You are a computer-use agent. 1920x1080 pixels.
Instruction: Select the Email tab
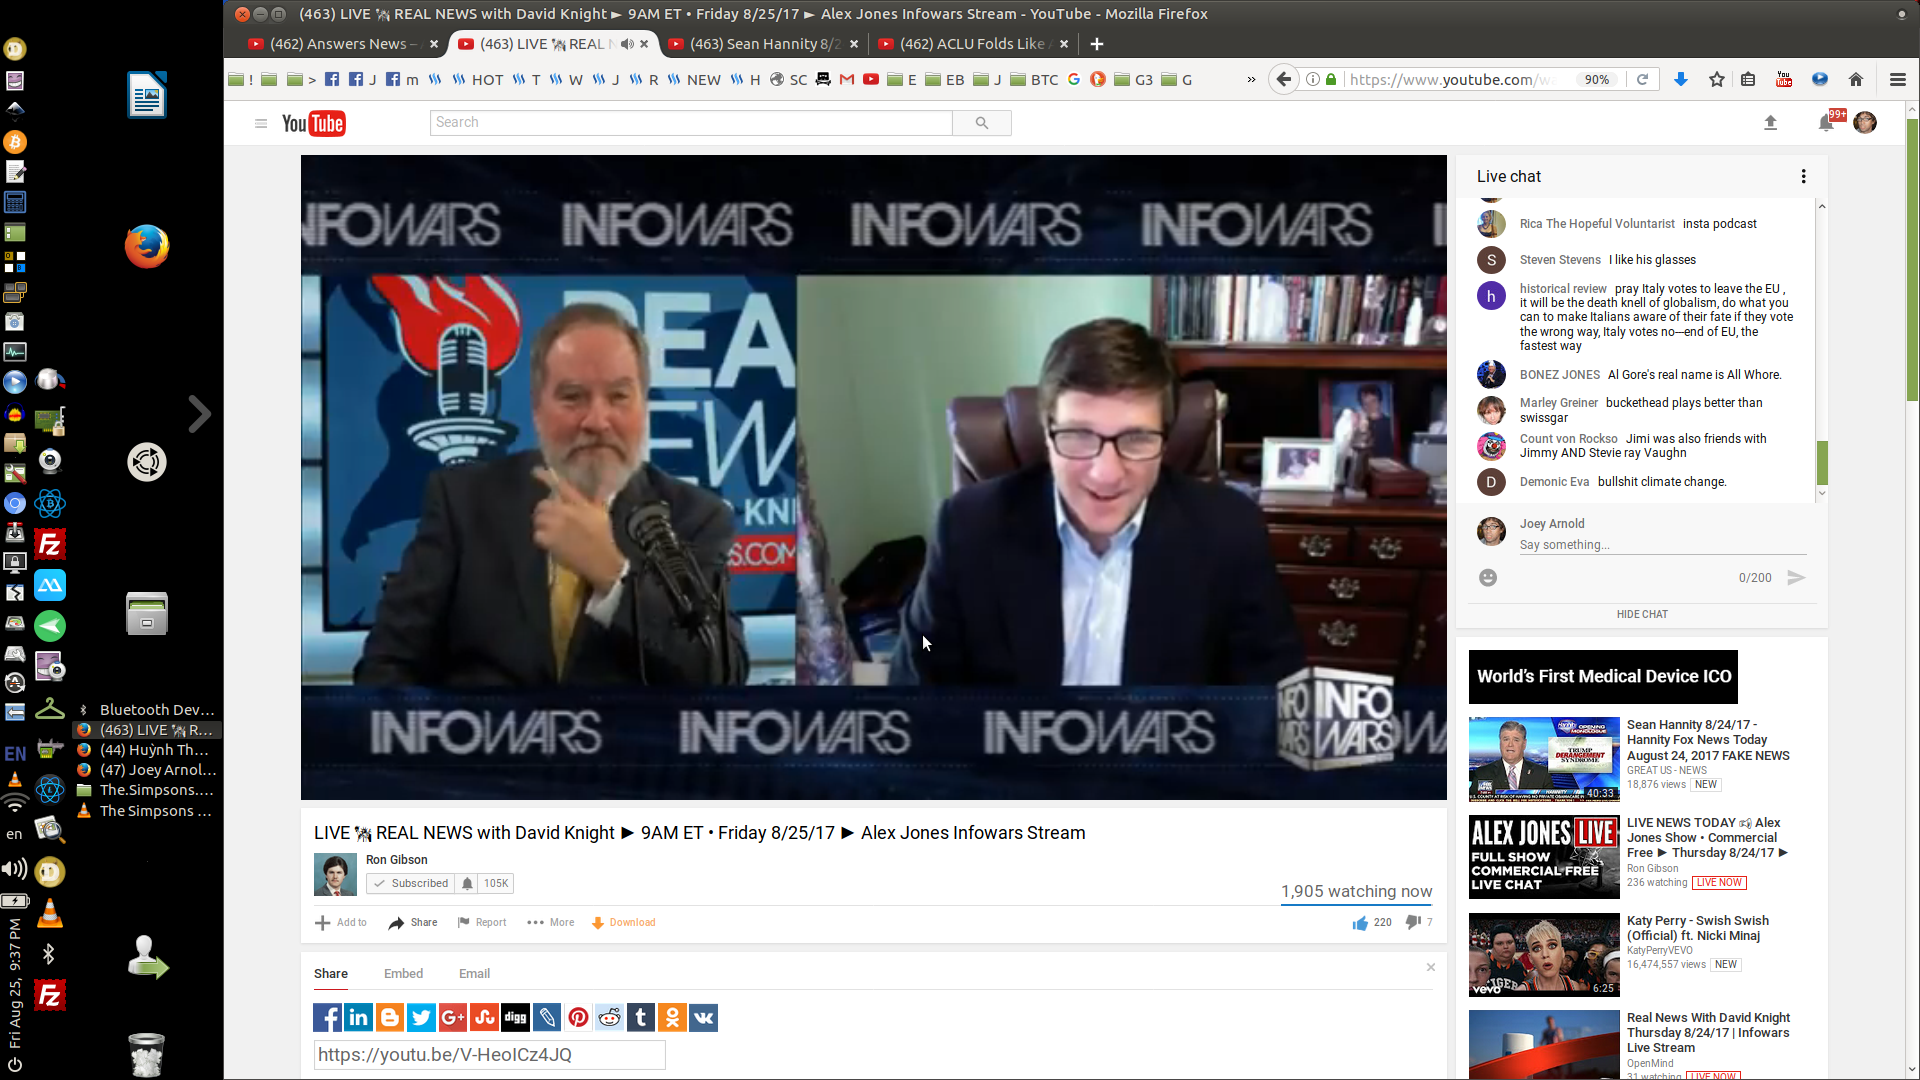pos(474,973)
